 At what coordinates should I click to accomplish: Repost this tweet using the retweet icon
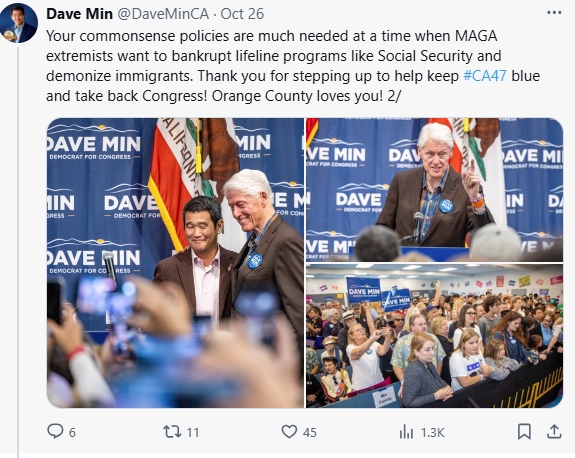tap(172, 432)
